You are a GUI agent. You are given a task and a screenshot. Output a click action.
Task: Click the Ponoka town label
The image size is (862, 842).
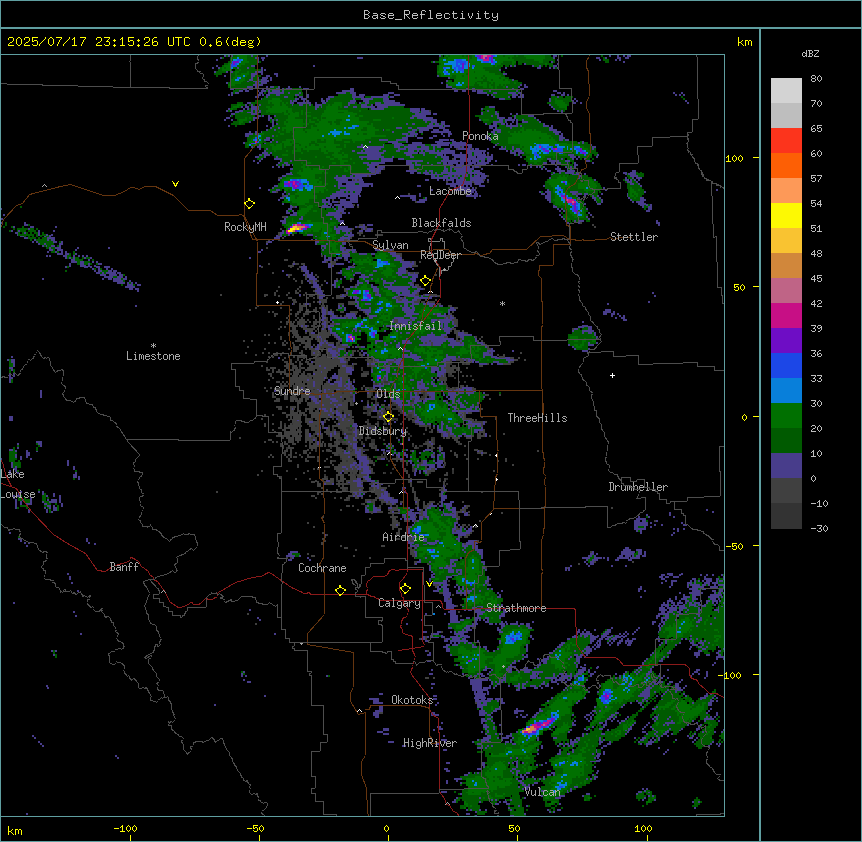(x=480, y=136)
